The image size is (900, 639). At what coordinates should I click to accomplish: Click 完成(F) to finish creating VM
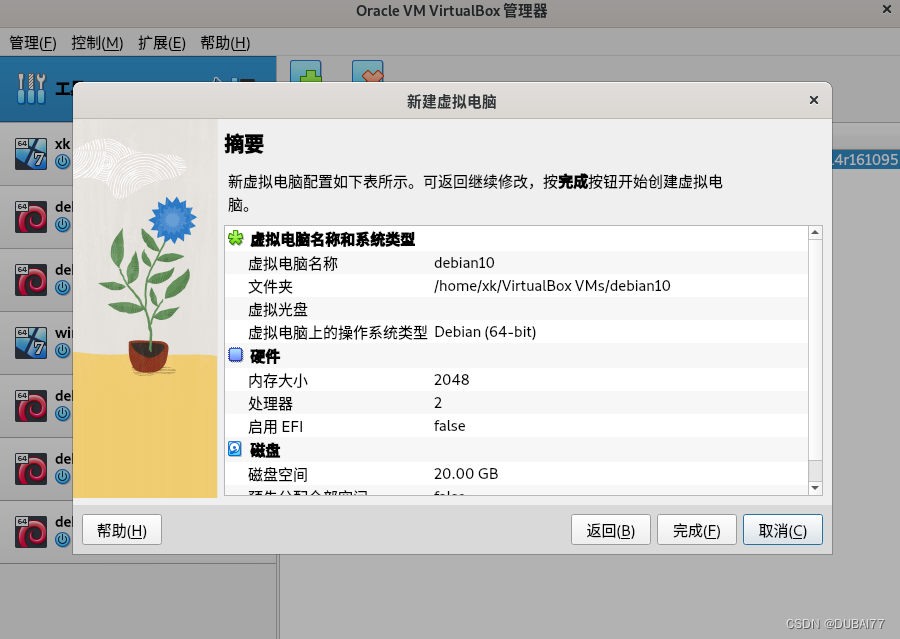coord(696,530)
